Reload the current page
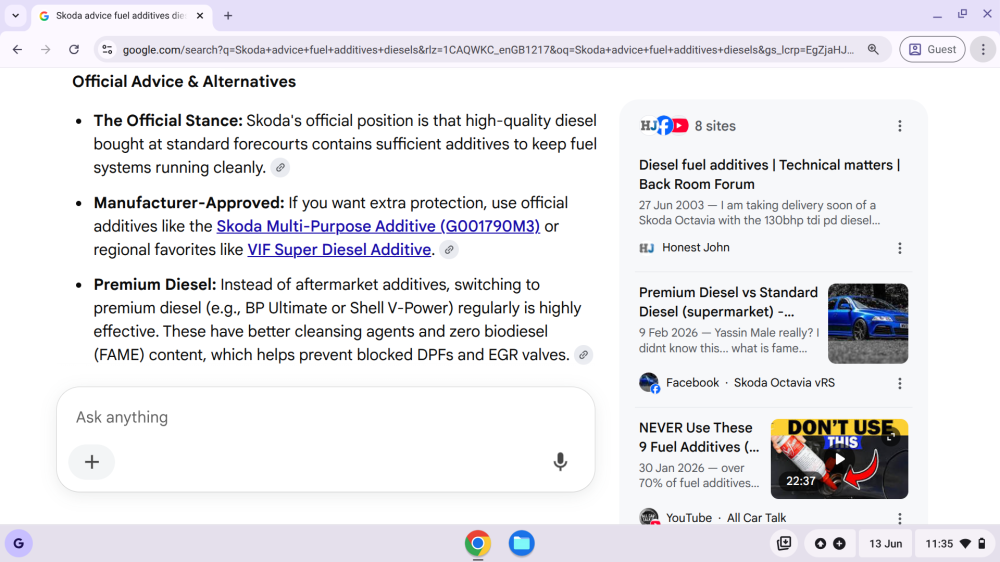Screen dimensions: 1000x562 (x=74, y=49)
